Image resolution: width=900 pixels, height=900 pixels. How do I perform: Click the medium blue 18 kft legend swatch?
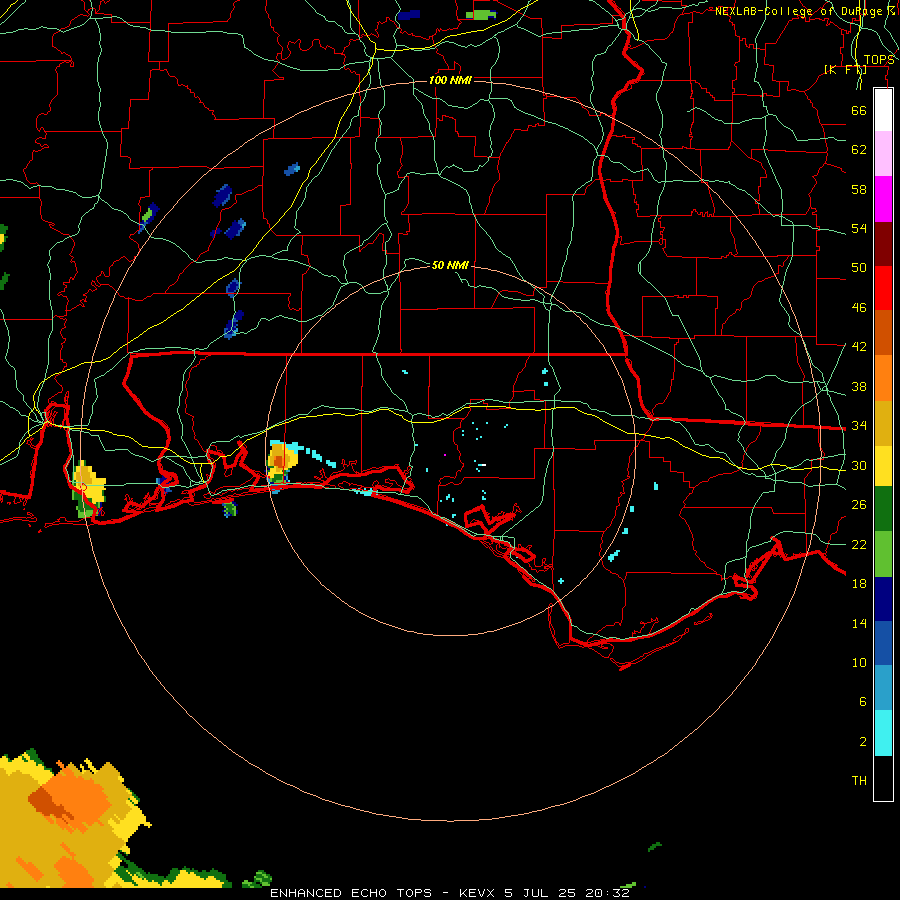tap(883, 643)
